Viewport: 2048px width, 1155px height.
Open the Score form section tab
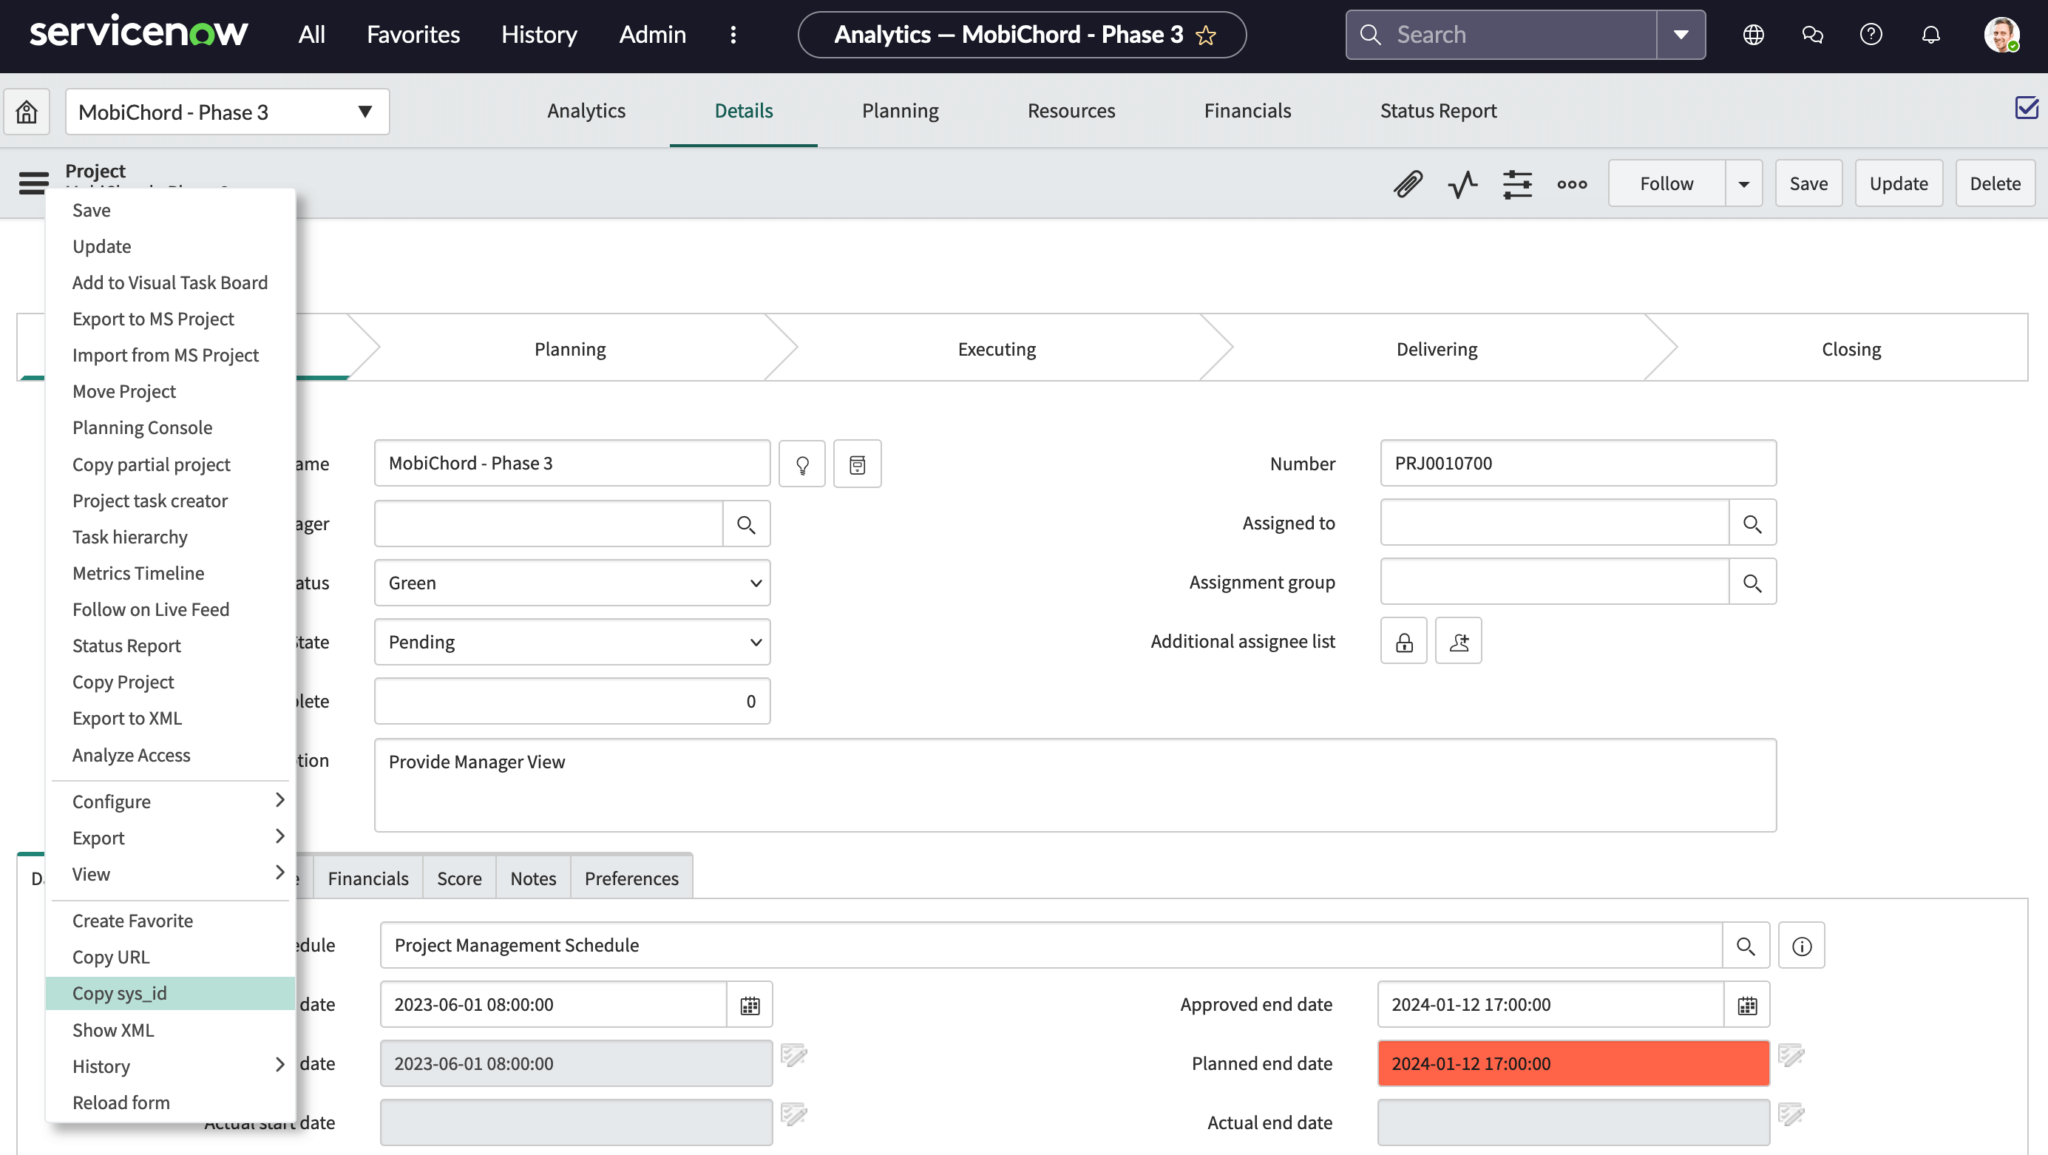tap(459, 878)
